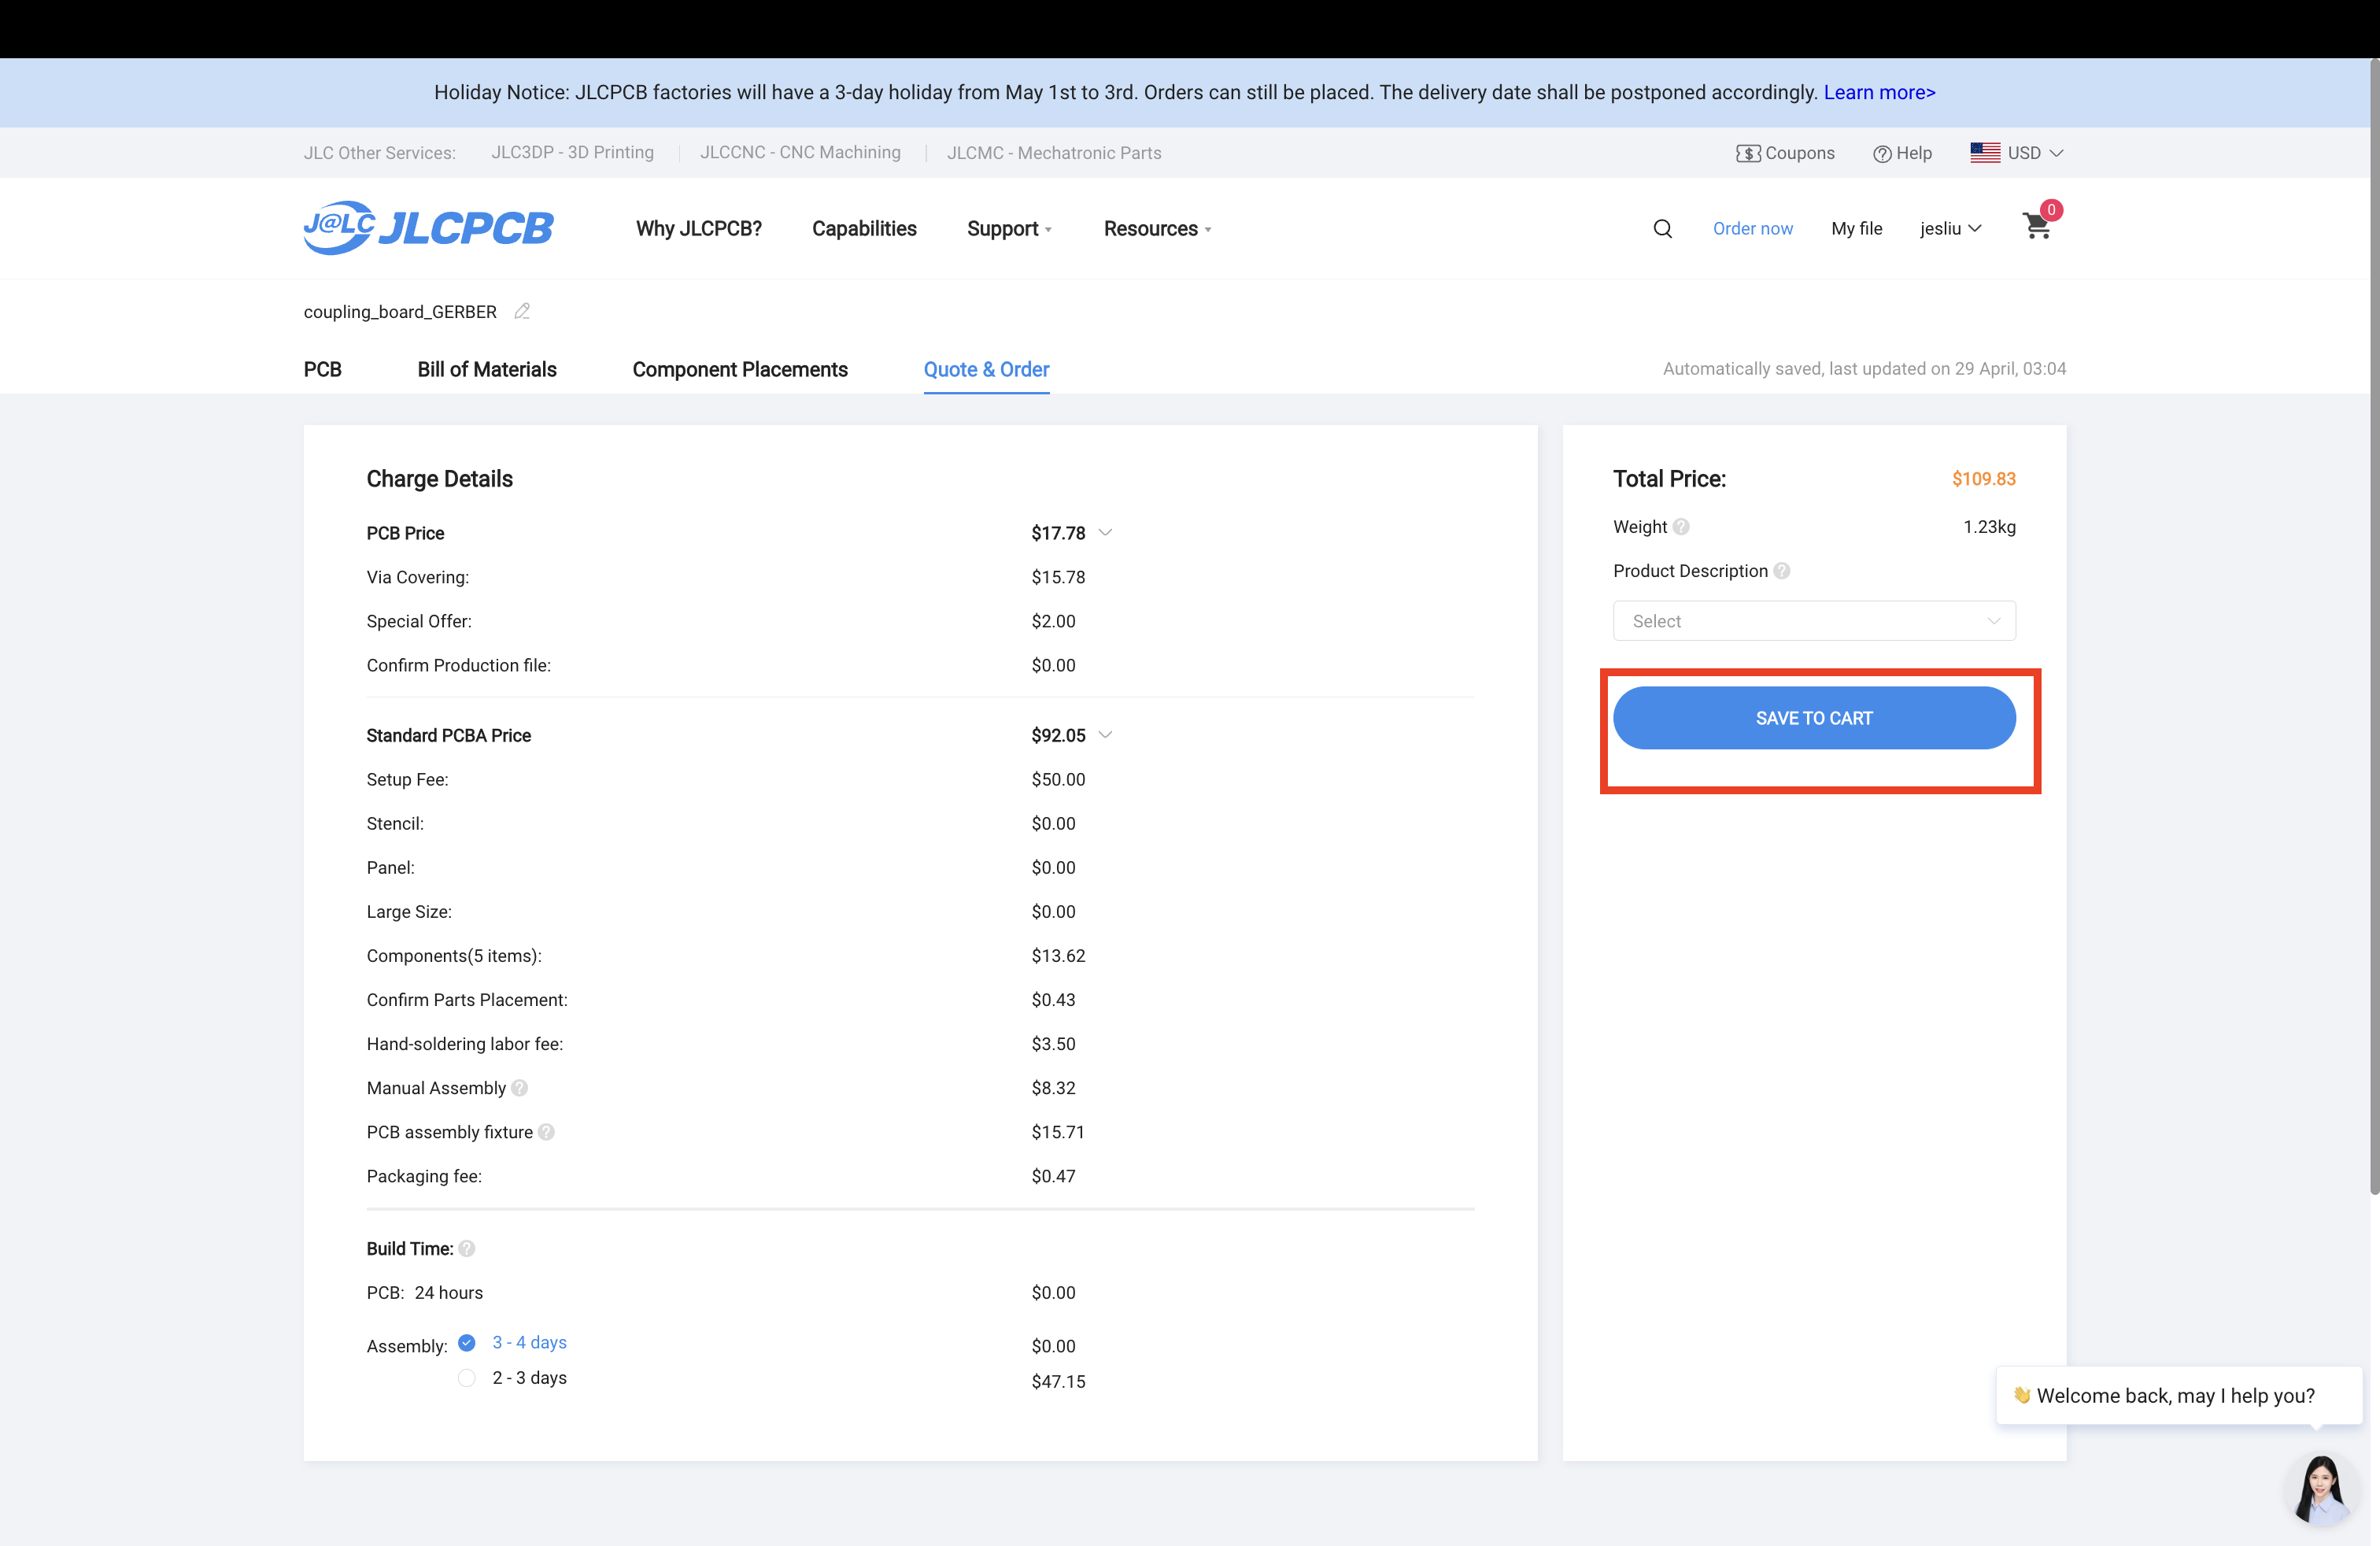The height and width of the screenshot is (1546, 2380).
Task: Click the Via Covering $15.78 amount
Action: (x=1058, y=577)
